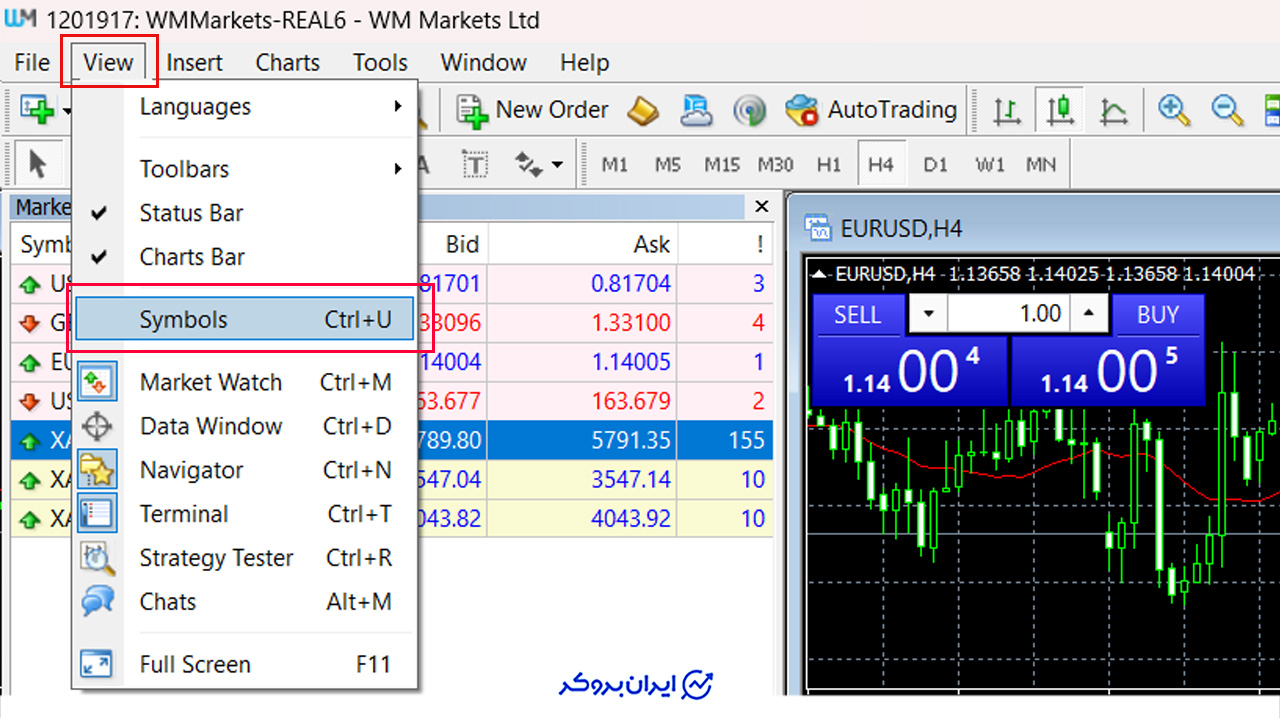Viewport: 1280px width, 720px height.
Task: Zoom in on the chart
Action: [1174, 110]
